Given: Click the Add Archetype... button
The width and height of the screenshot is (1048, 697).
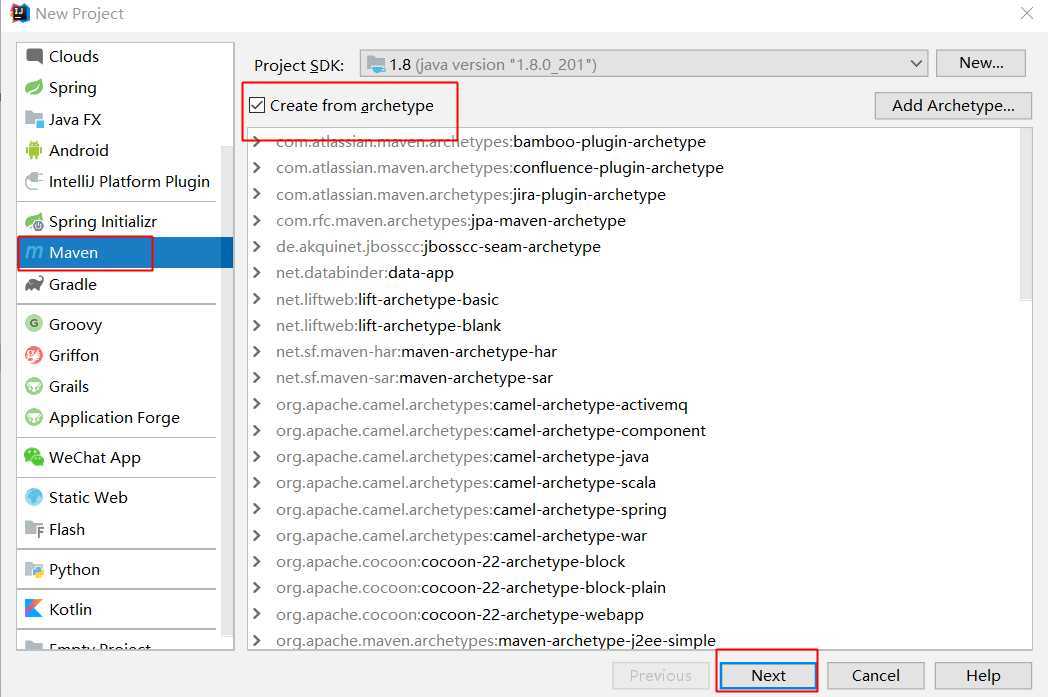Looking at the screenshot, I should click(x=953, y=106).
